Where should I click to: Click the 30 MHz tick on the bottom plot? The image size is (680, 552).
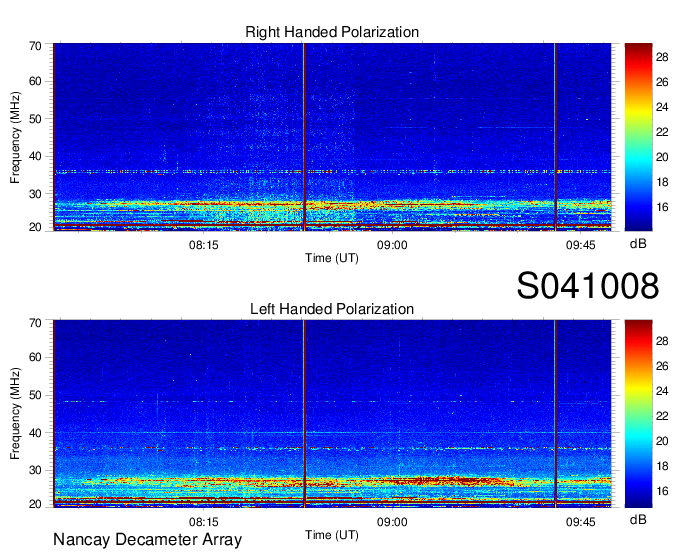tap(35, 470)
